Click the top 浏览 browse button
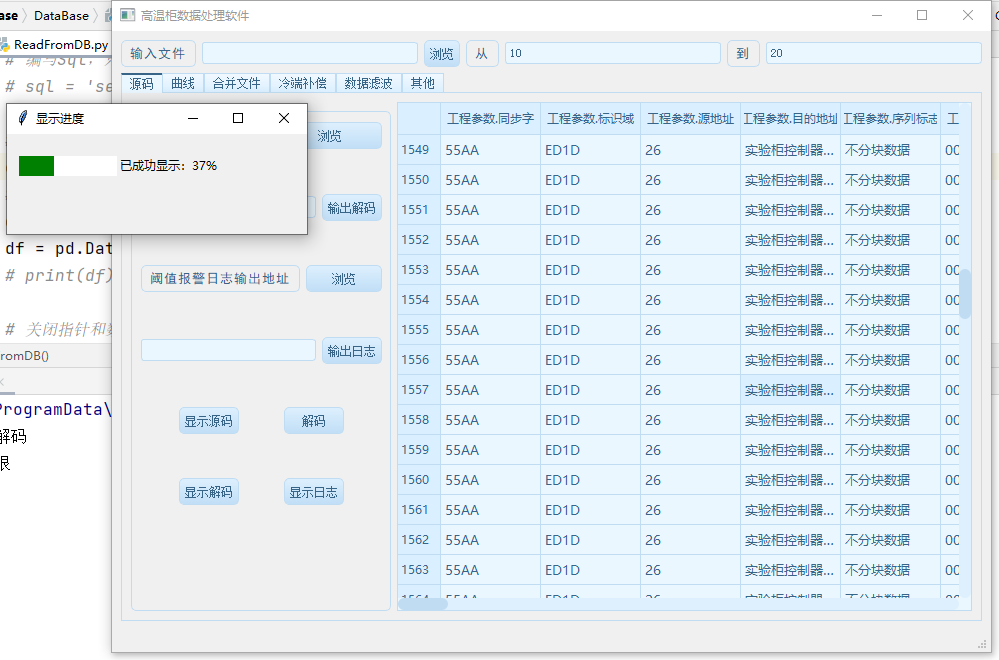999x660 pixels. pos(443,52)
